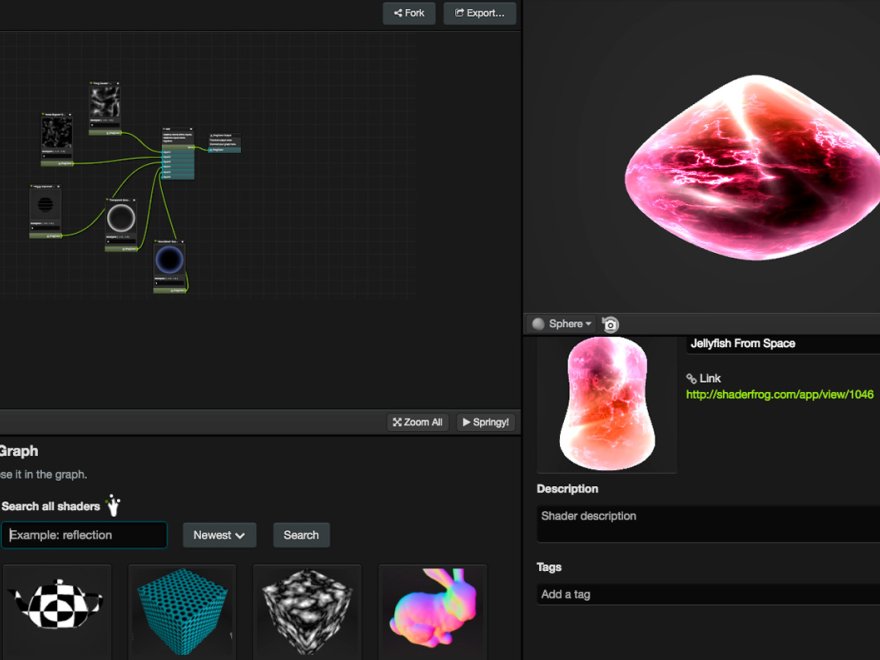Screen dimensions: 880x660
Task: Click the crosshair icon on the Zoom All button
Action: click(398, 421)
